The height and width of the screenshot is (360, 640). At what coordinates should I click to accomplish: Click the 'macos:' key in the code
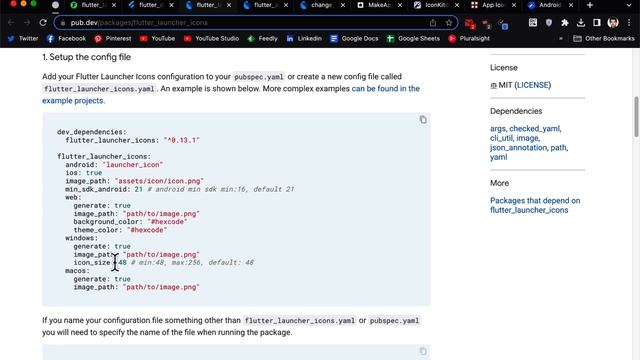[77, 271]
